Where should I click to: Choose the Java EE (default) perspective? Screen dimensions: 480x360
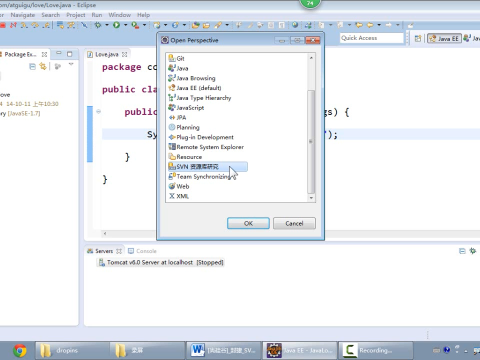(195, 88)
